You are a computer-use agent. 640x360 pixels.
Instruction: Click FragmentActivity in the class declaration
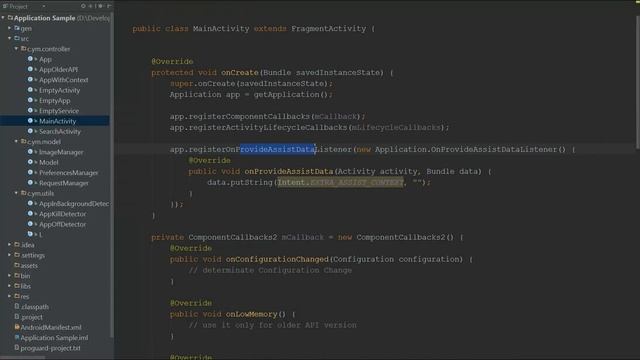(329, 29)
